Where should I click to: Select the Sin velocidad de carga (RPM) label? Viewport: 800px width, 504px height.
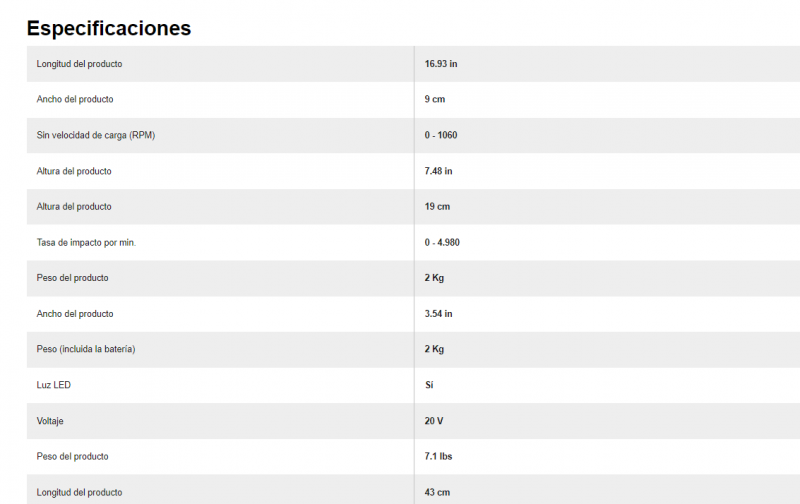point(95,135)
